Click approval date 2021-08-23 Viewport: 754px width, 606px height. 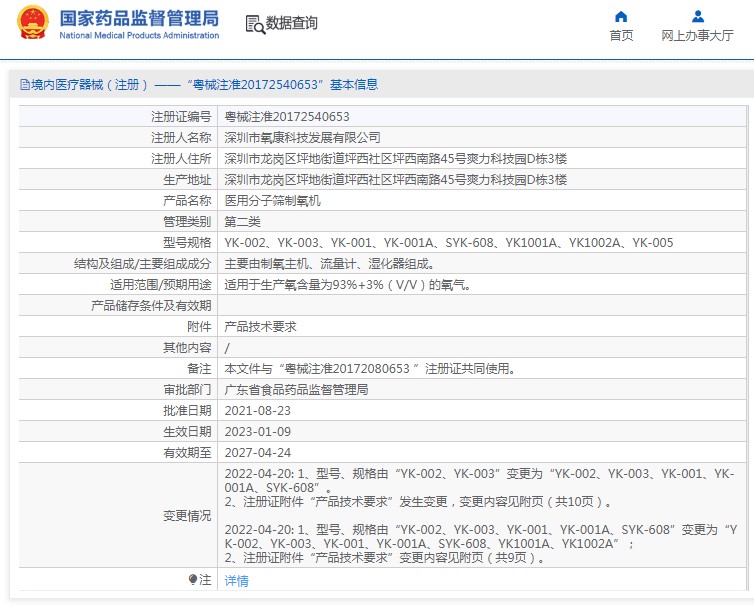[x=257, y=411]
